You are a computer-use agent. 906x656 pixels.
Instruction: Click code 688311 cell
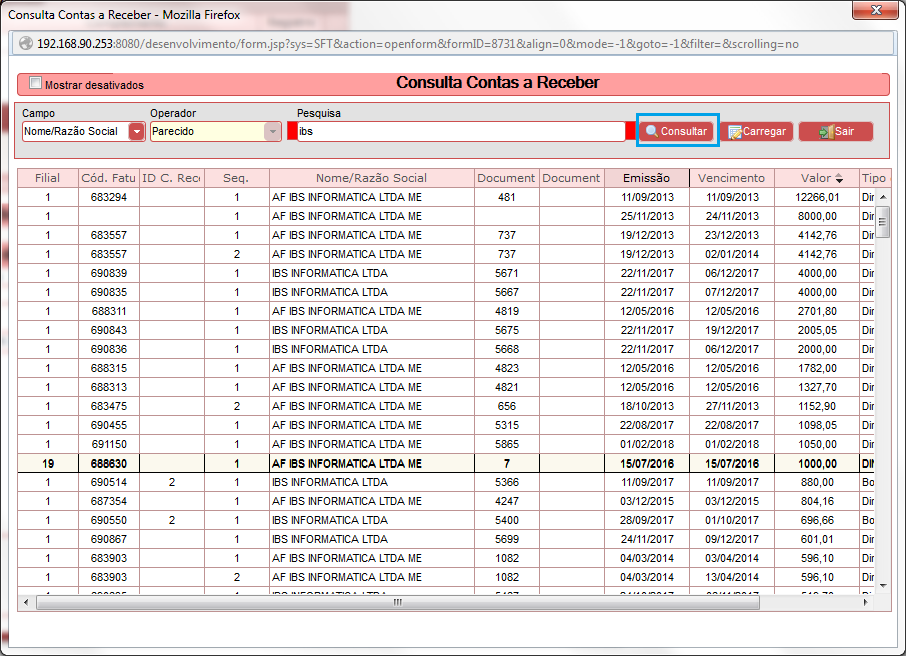[x=109, y=311]
